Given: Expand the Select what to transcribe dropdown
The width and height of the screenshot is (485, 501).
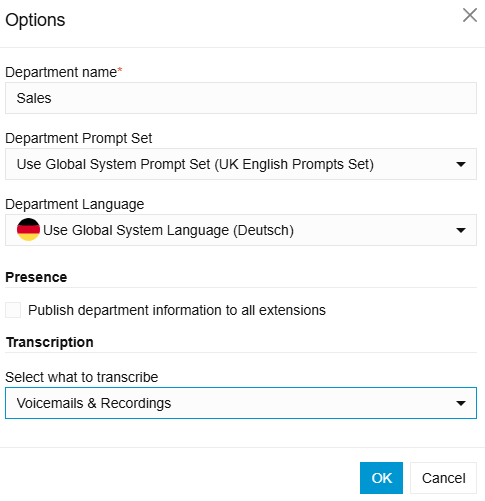Looking at the screenshot, I should coord(241,403).
